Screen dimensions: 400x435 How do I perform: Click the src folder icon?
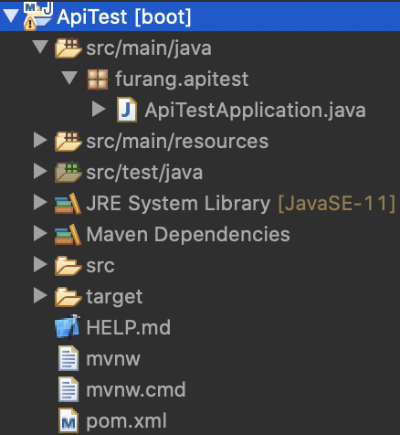pos(68,266)
